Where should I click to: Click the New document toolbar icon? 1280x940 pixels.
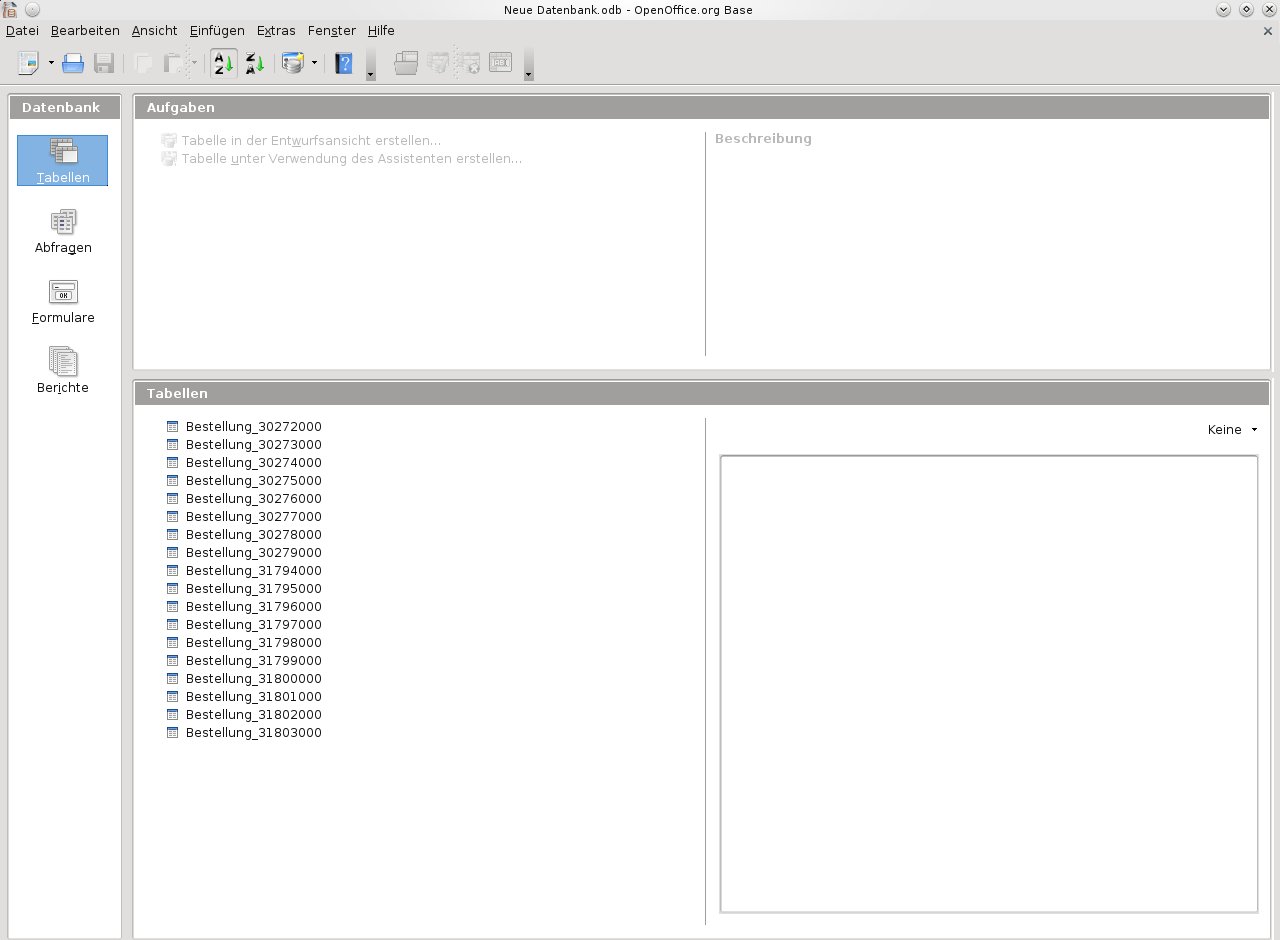28,64
